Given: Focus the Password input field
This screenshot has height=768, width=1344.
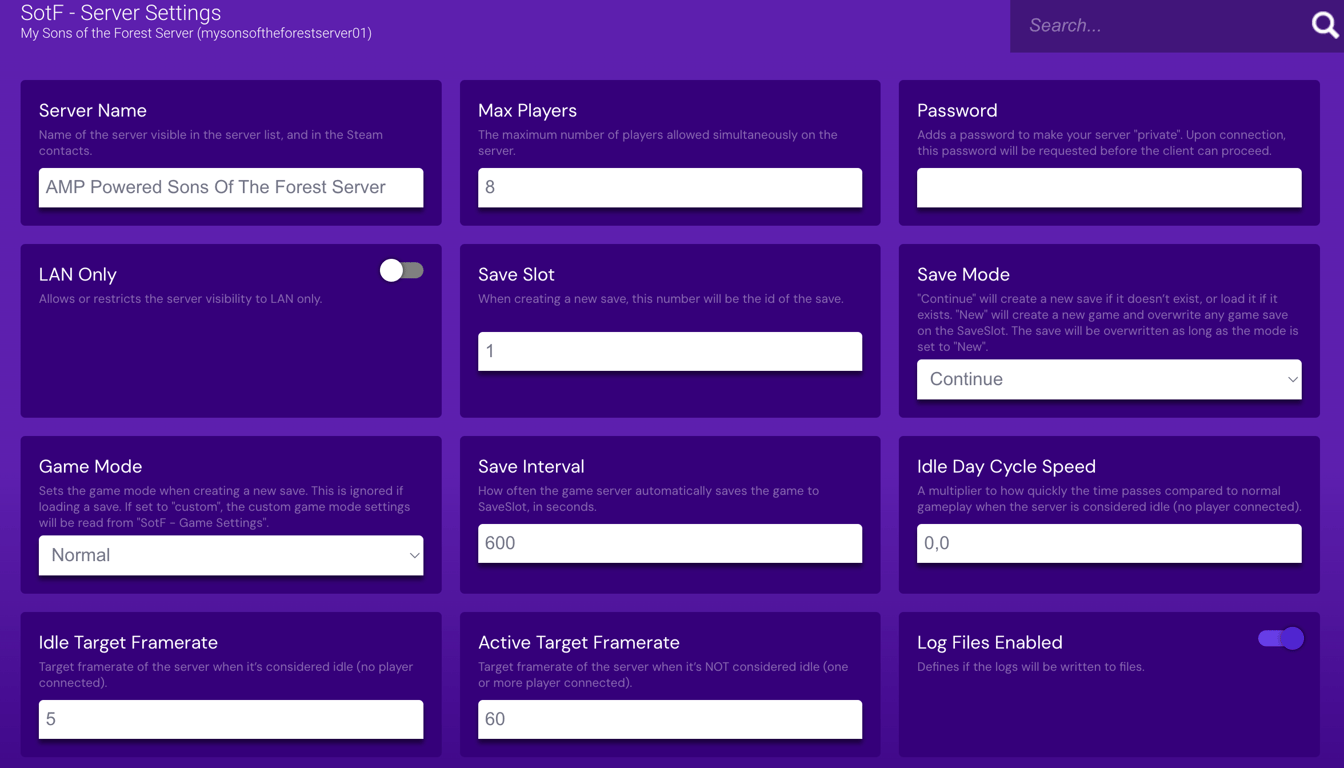Looking at the screenshot, I should [1109, 187].
